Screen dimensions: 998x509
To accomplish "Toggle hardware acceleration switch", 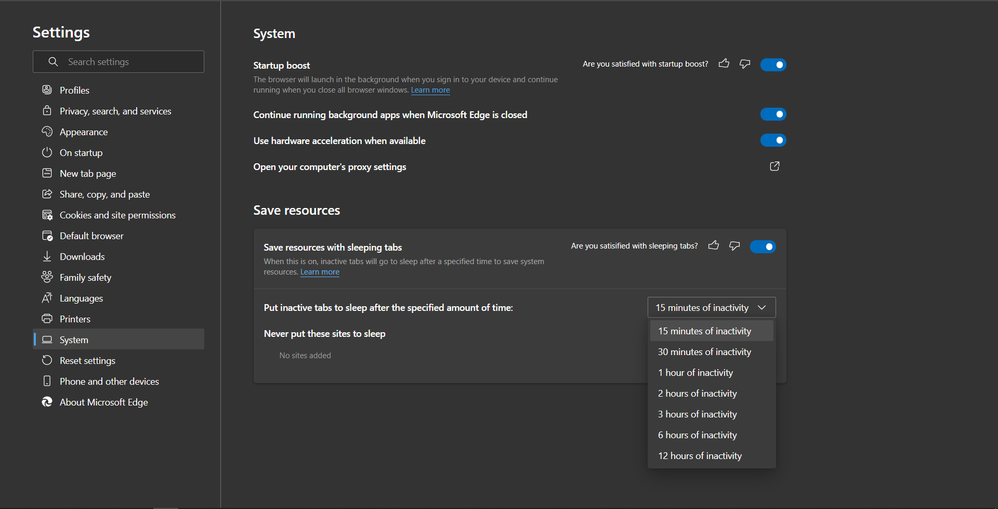I will (x=773, y=141).
